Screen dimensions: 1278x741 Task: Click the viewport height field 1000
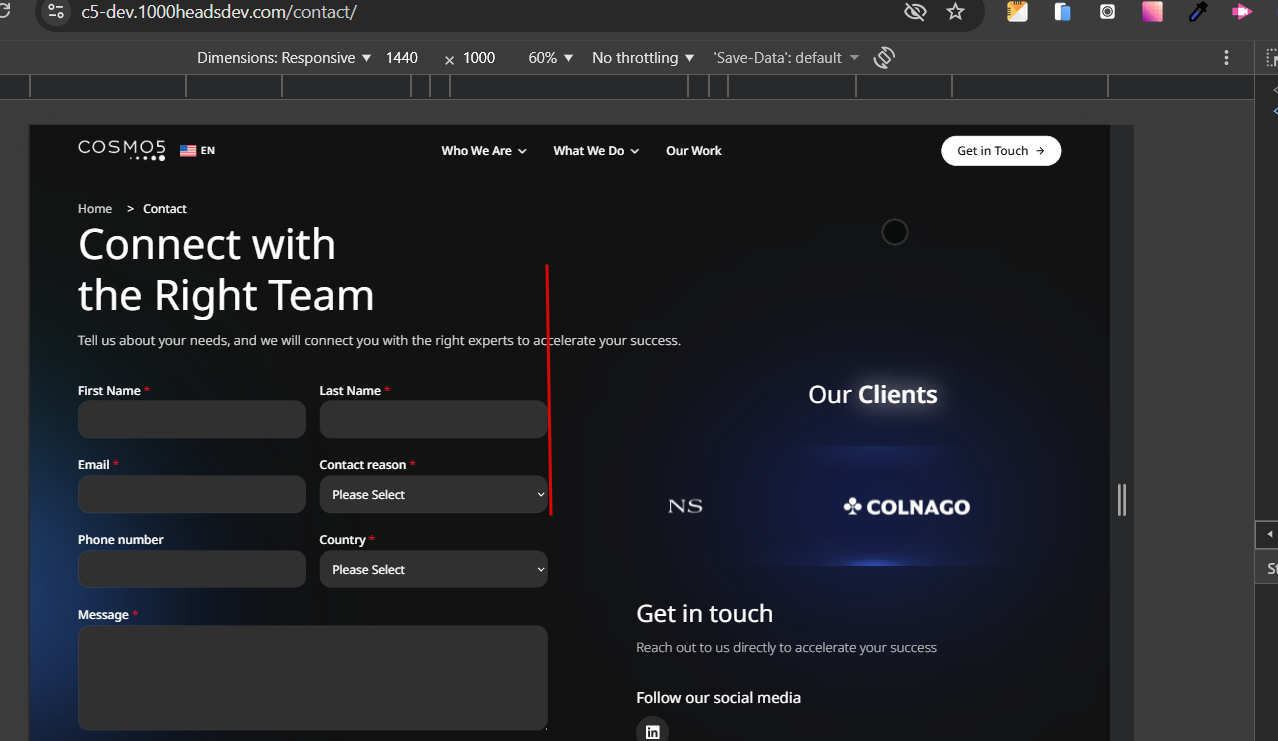479,58
